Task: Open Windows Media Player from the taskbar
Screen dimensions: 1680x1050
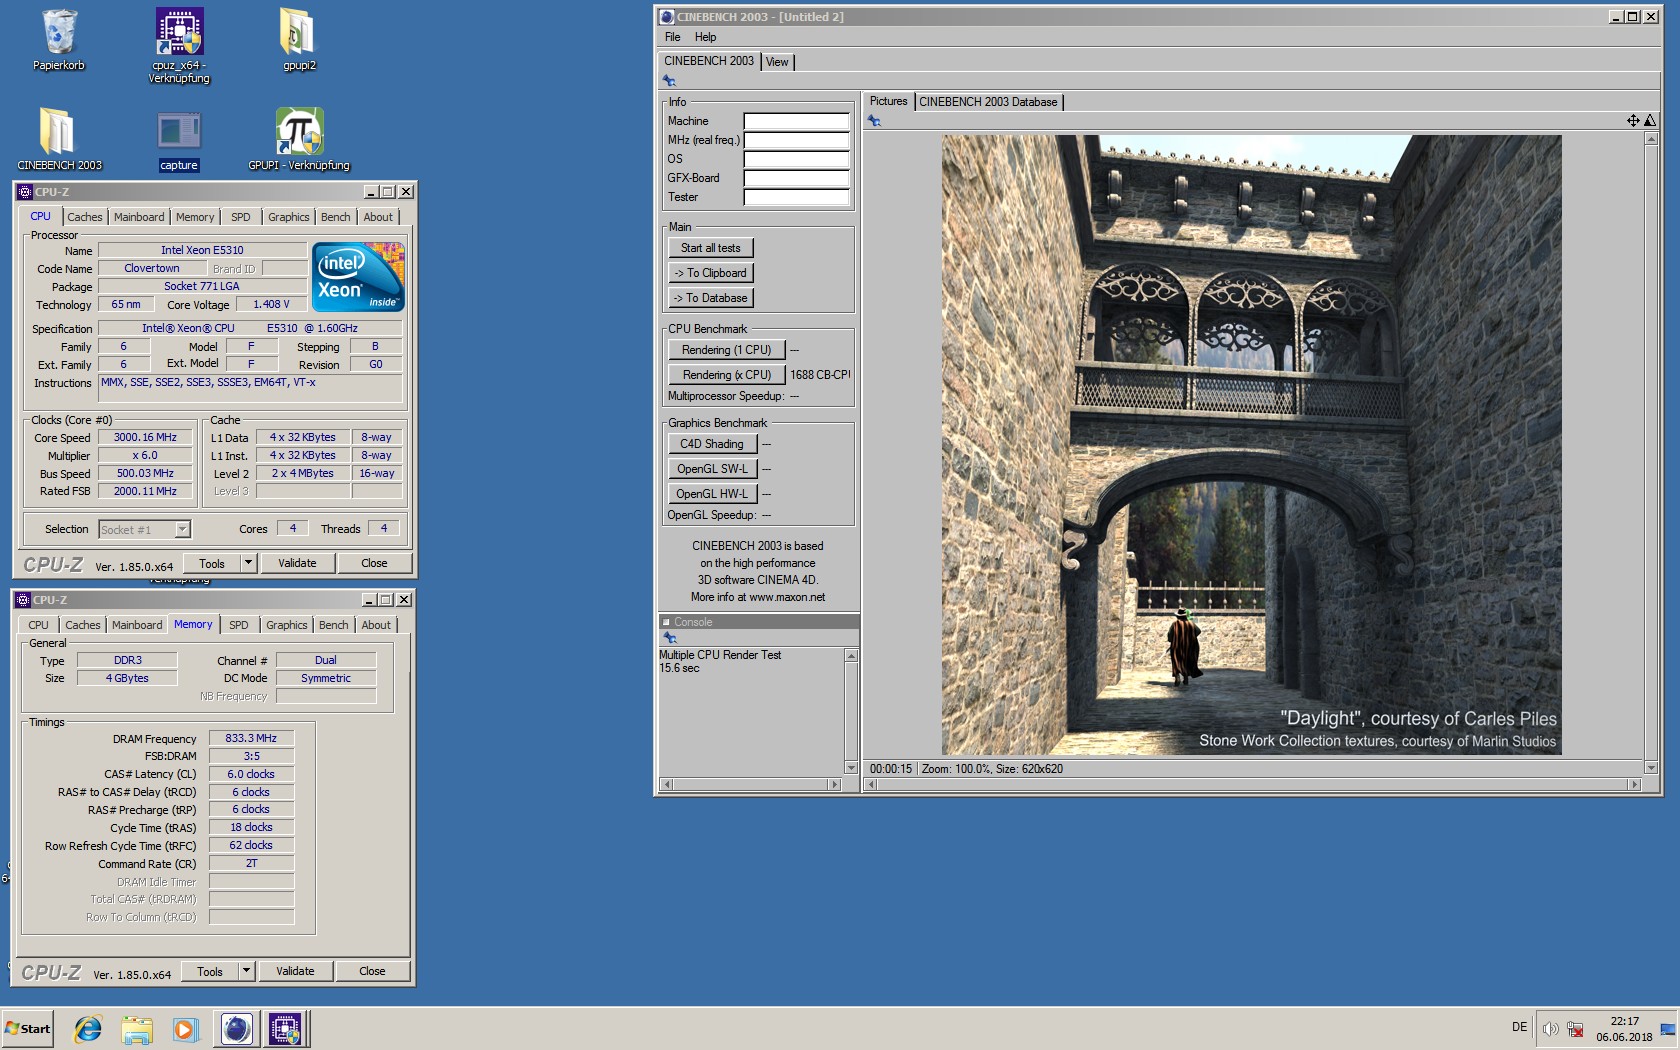Action: click(x=185, y=1028)
